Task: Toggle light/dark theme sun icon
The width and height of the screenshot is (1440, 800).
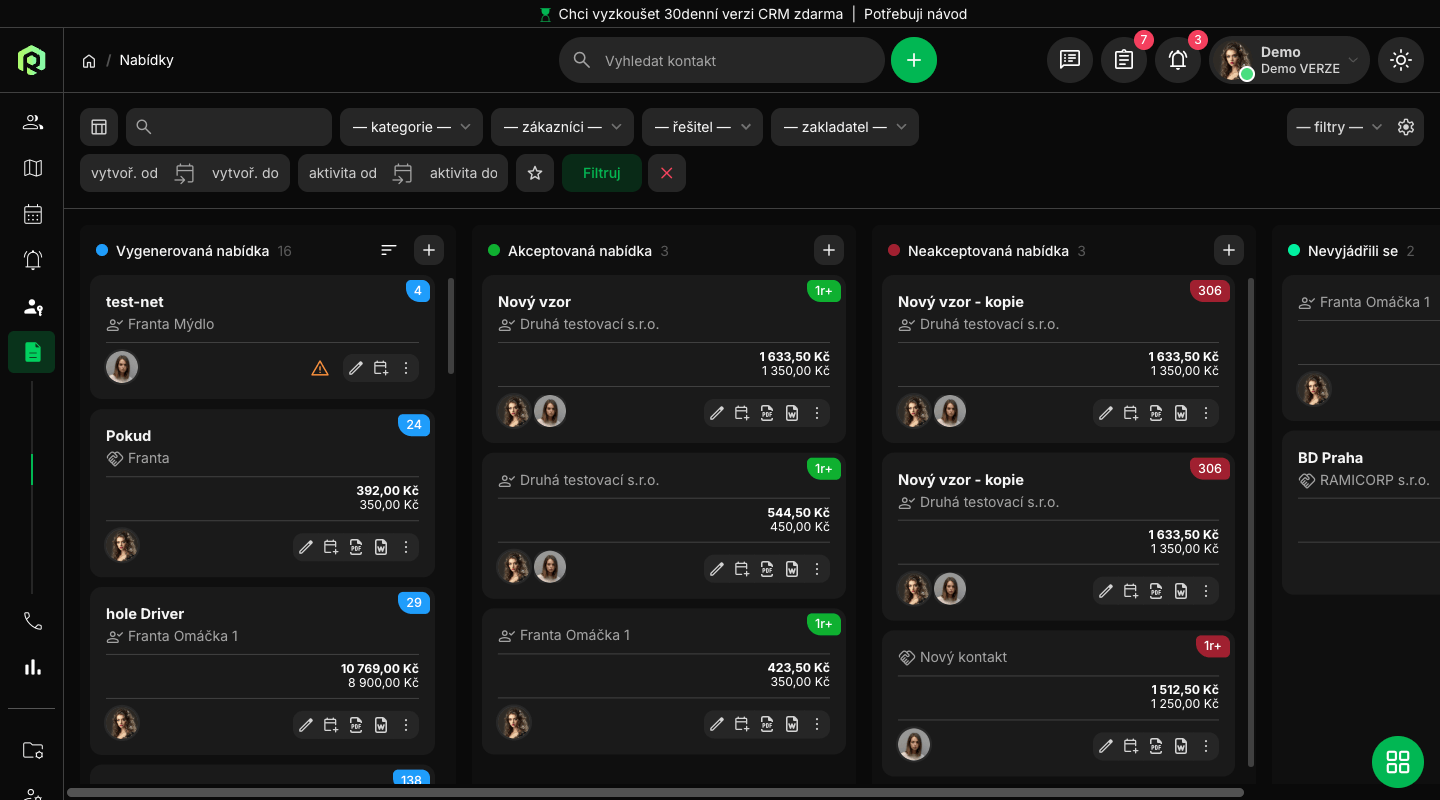Action: [1401, 60]
